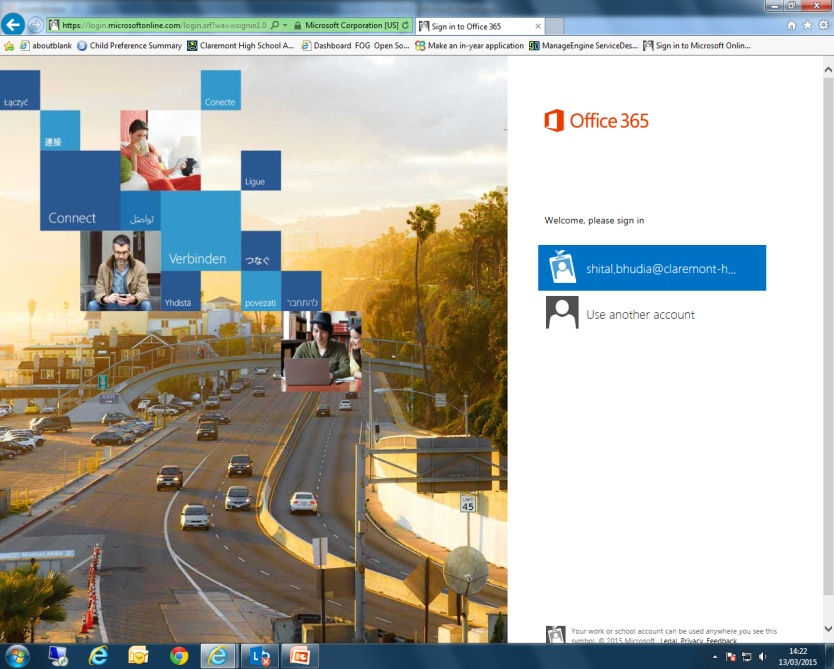834x669 pixels.
Task: Launch the first Internet Explorer taskbar icon
Action: [x=98, y=656]
